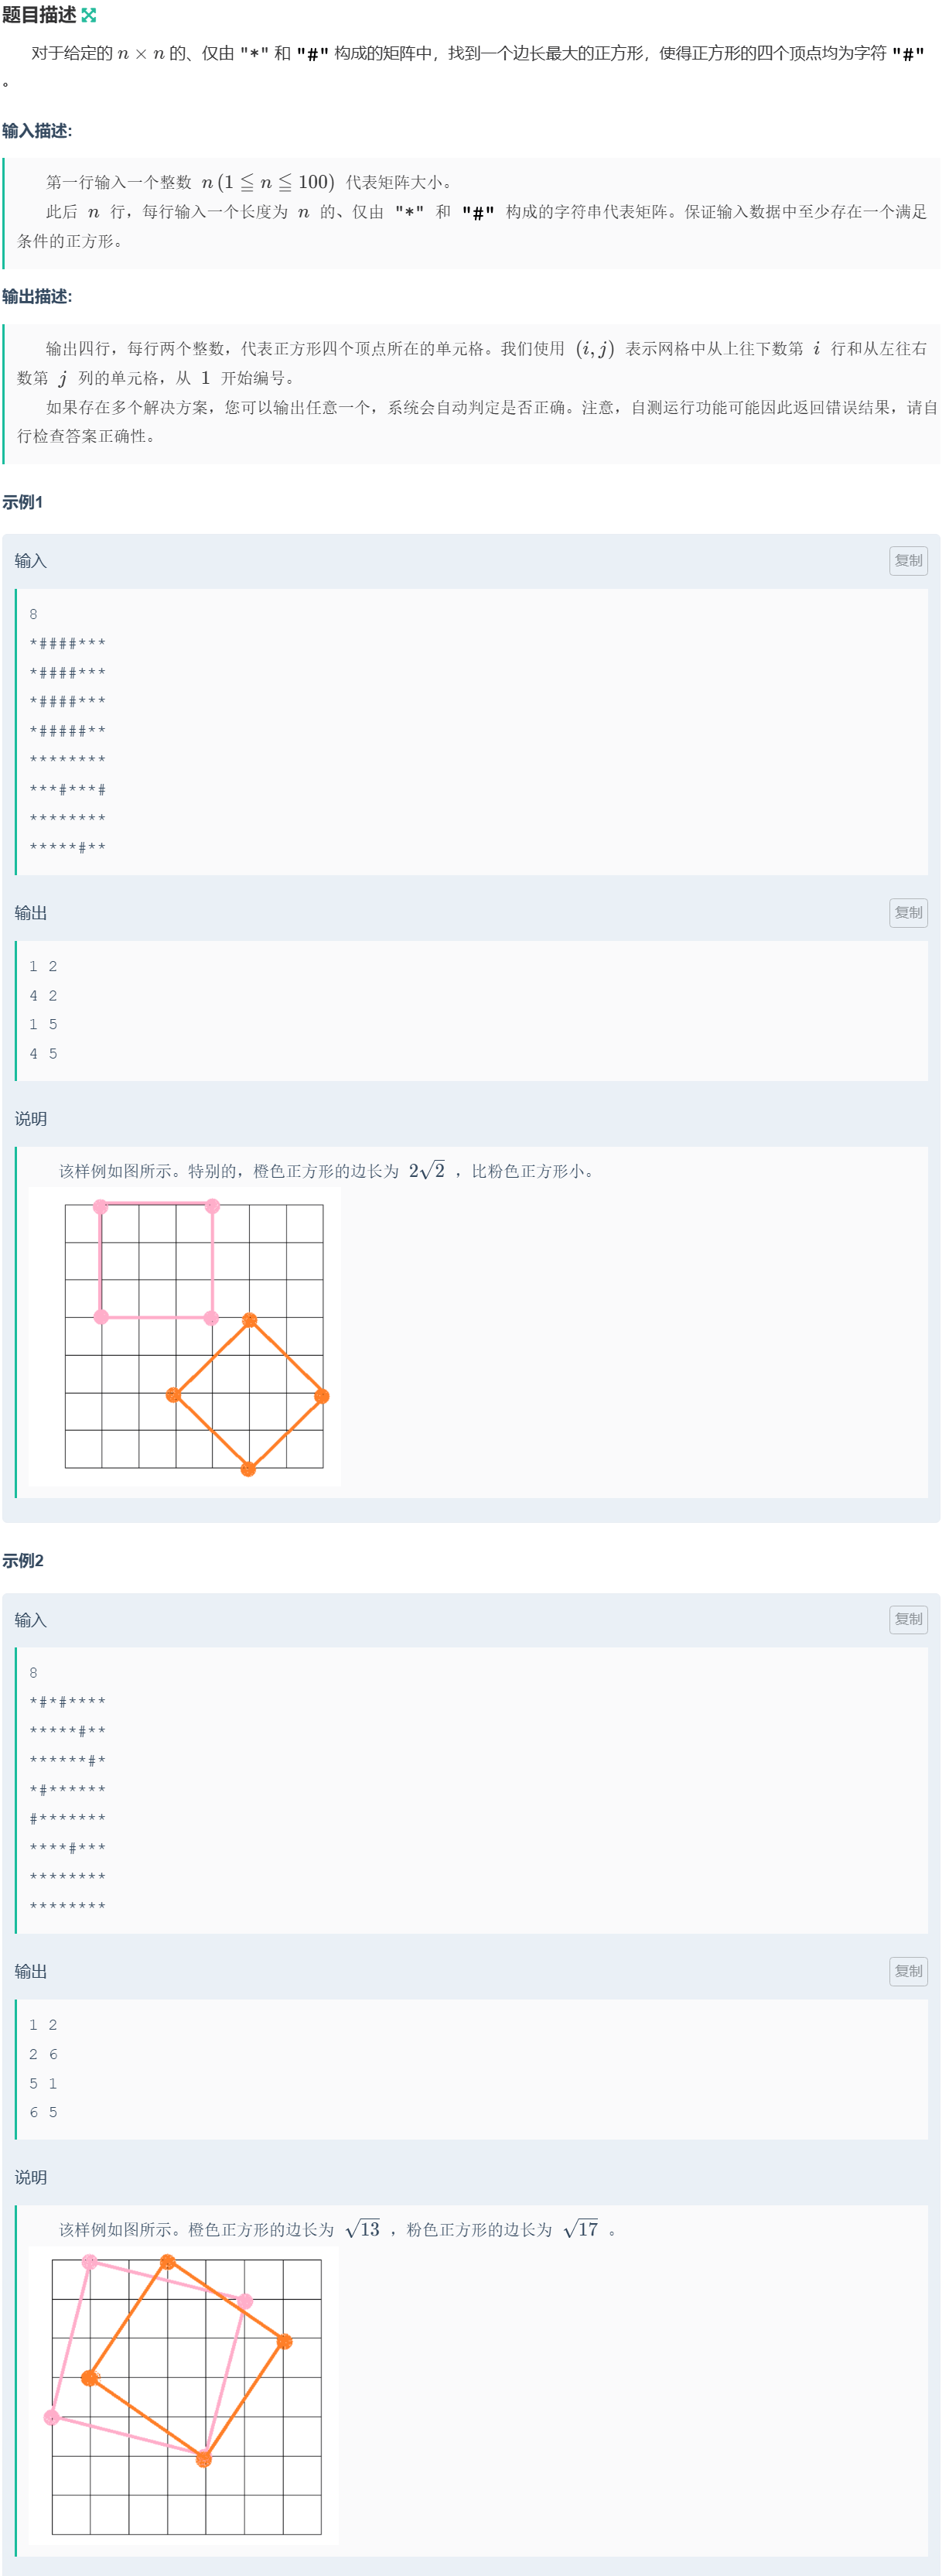Viewport: 949px width, 2576px height.
Task: Click the 复制 button for 示例1 input
Action: point(908,561)
